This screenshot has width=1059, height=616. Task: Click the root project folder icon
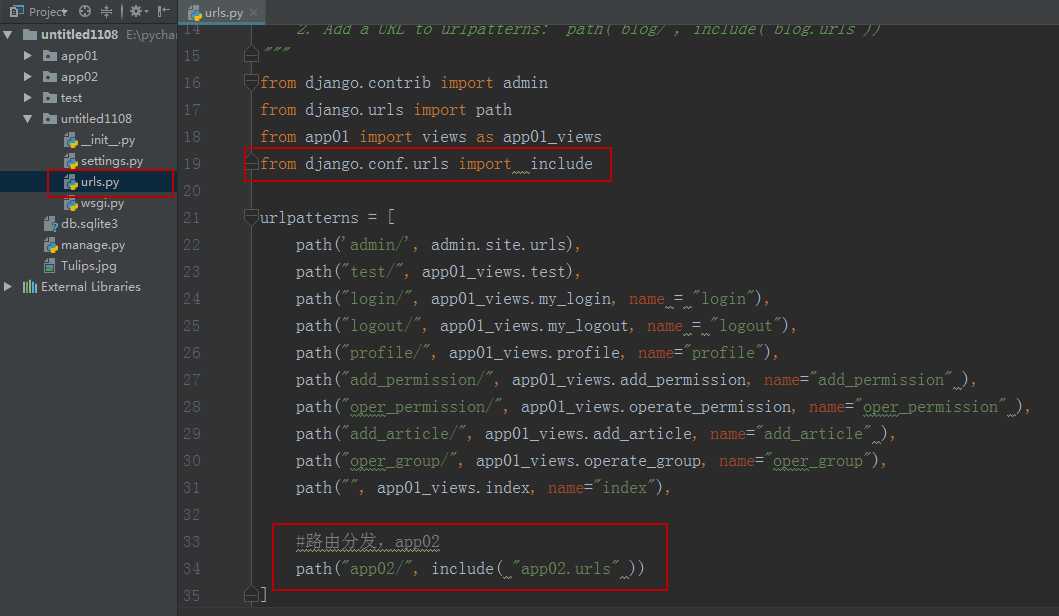coord(30,34)
